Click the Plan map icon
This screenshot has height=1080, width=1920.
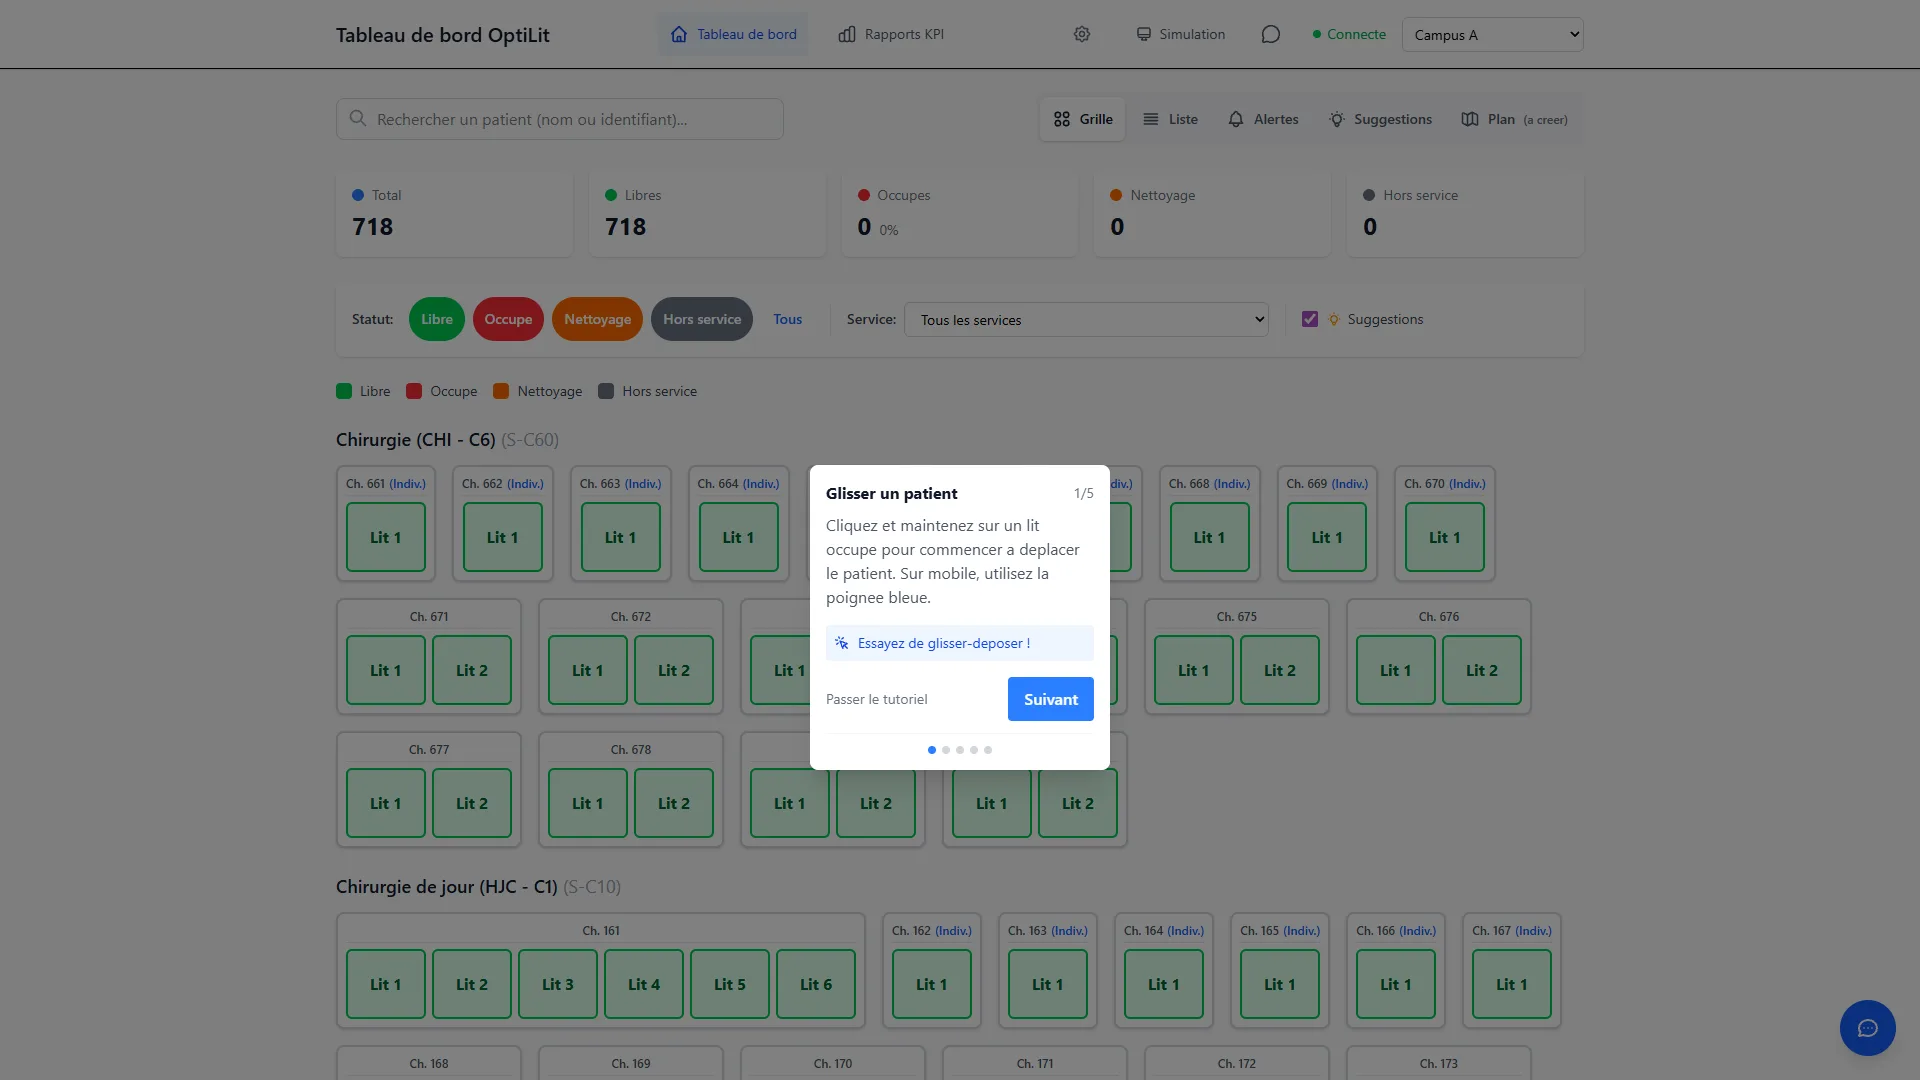[1471, 119]
